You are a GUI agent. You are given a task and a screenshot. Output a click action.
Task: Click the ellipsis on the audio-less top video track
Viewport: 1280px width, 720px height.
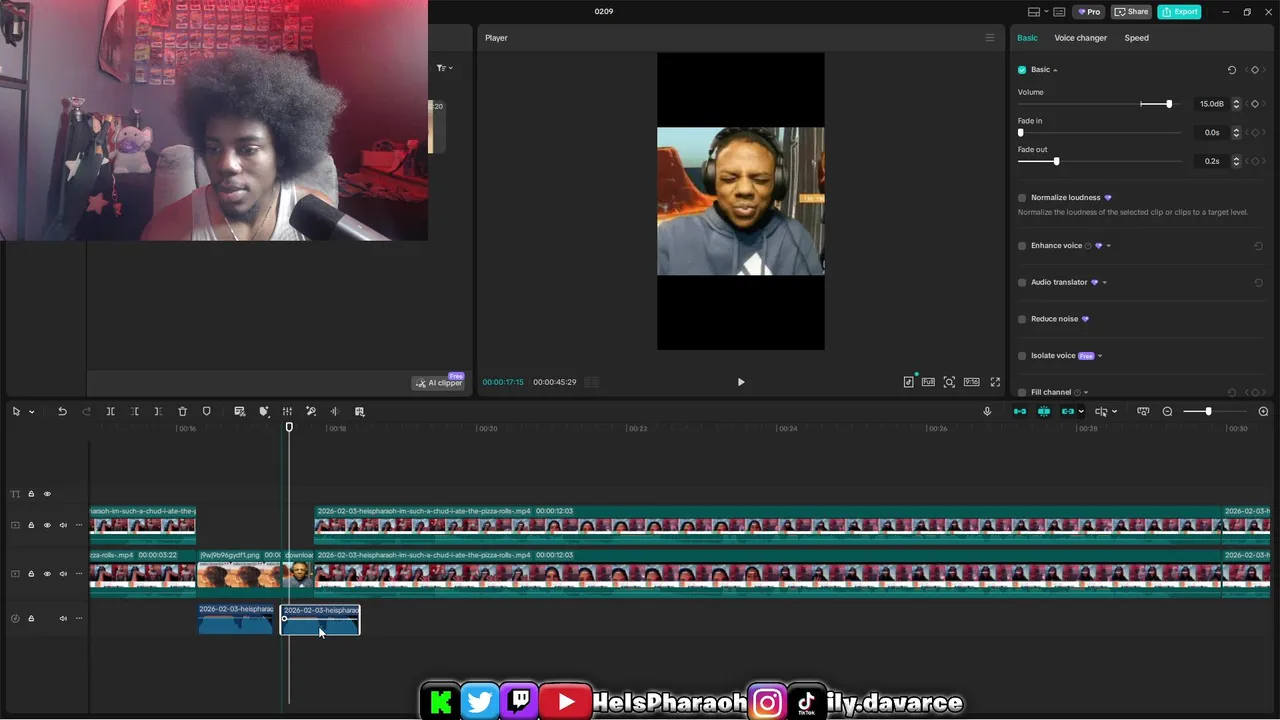(79, 525)
